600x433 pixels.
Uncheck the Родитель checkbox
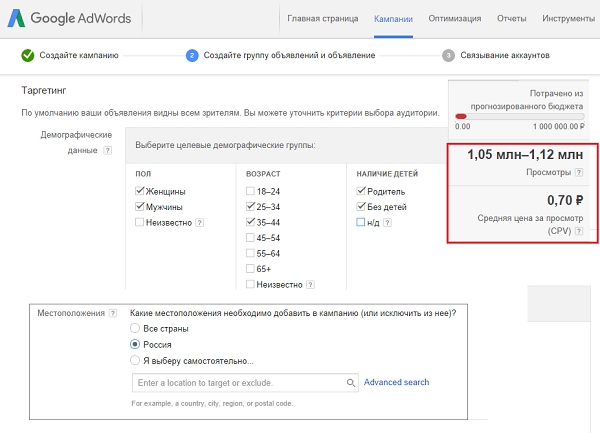361,191
